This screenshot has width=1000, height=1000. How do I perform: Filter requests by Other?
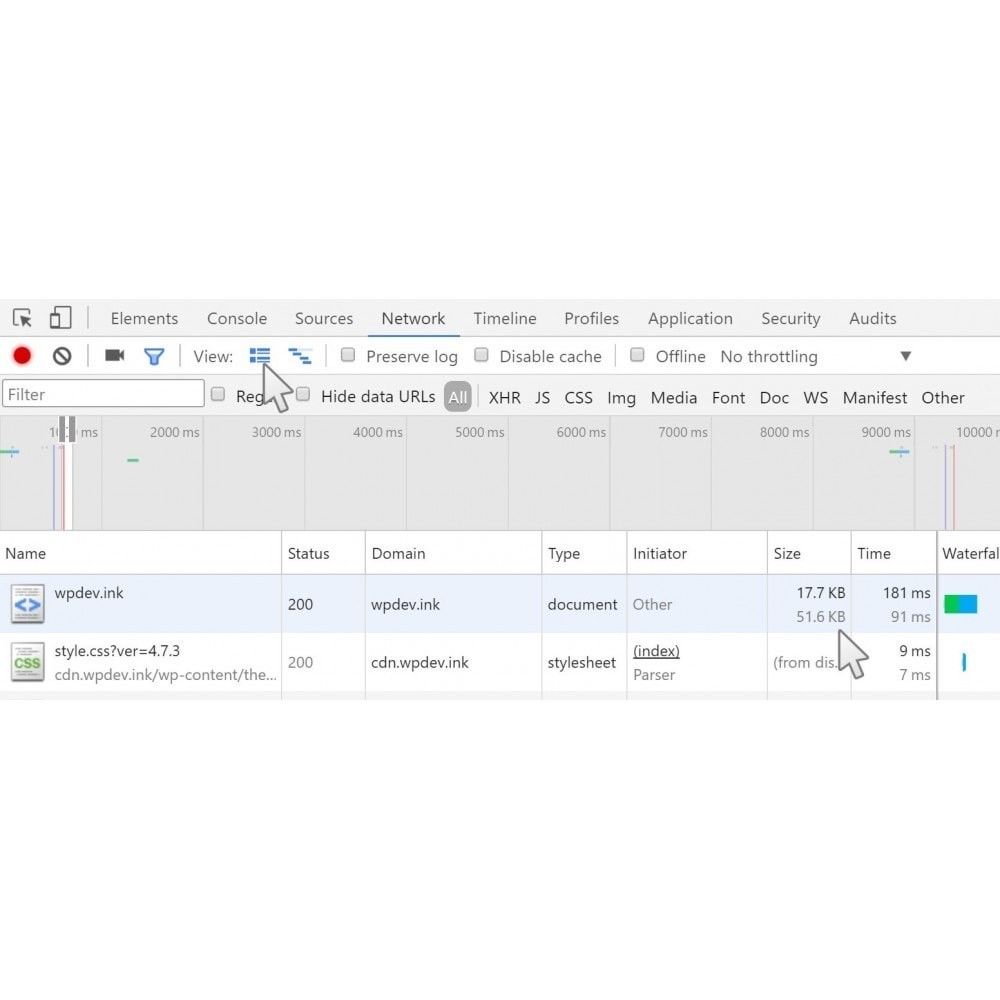point(943,397)
